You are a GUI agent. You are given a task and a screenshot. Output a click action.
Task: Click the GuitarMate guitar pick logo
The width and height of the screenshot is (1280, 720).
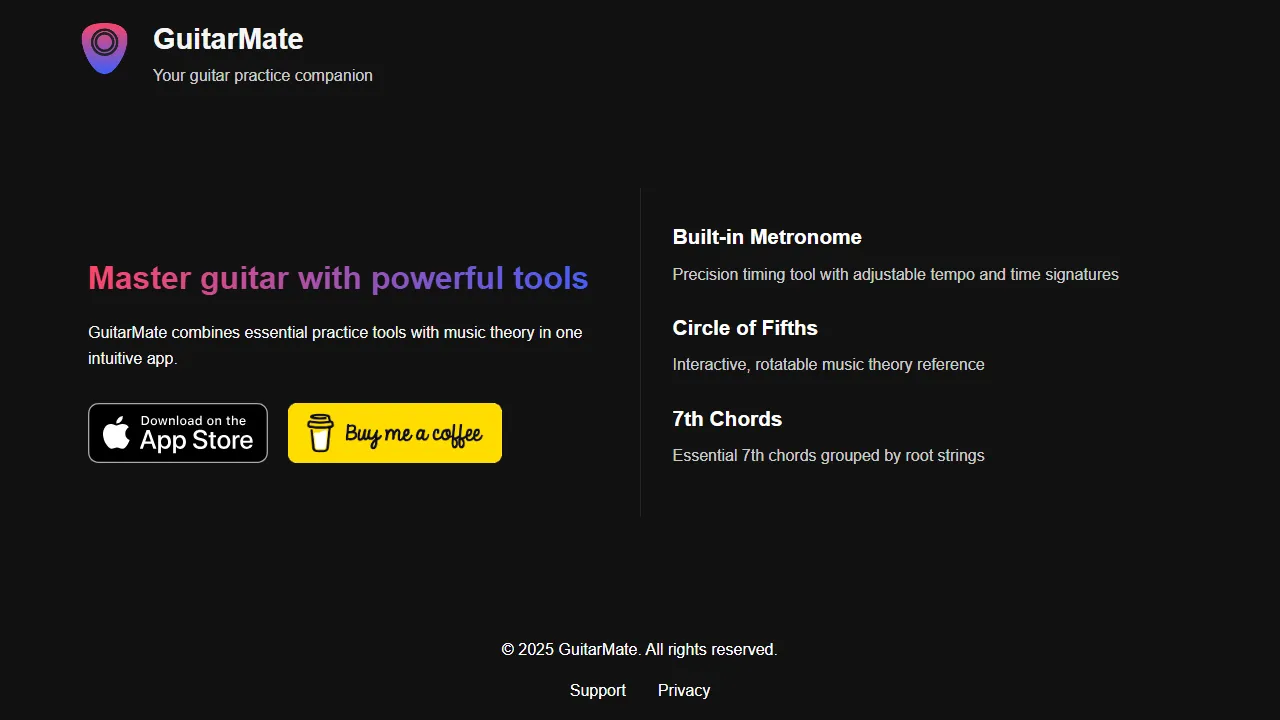(x=104, y=47)
